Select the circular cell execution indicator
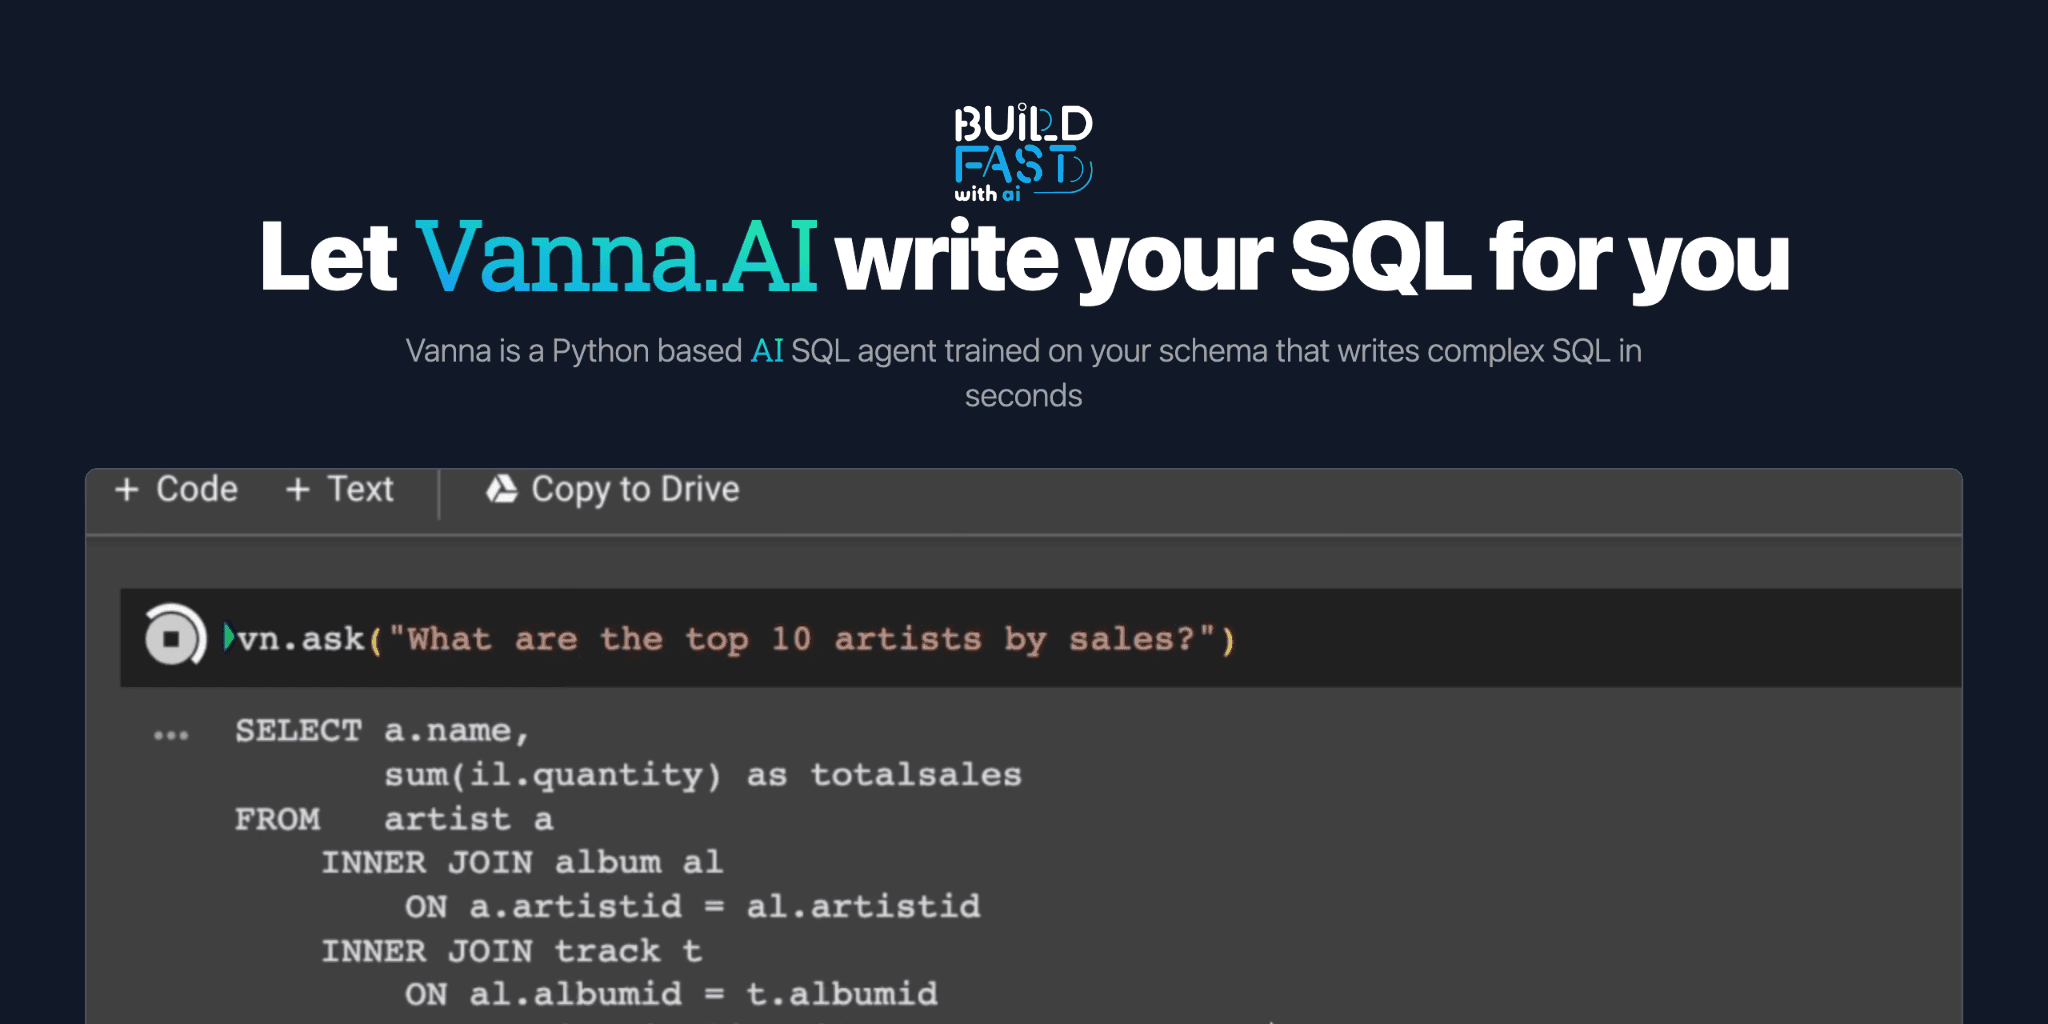 (173, 637)
